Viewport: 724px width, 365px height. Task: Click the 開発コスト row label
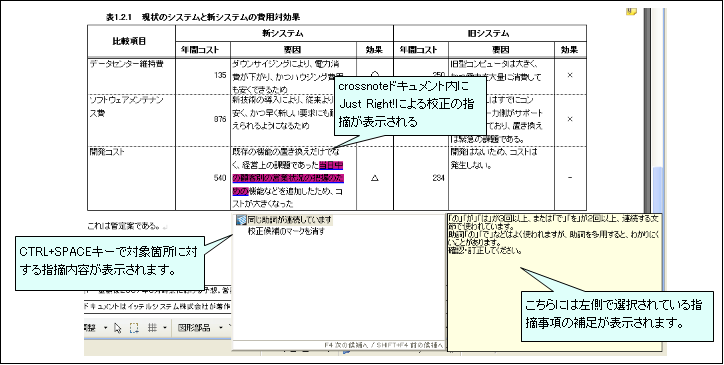point(107,152)
